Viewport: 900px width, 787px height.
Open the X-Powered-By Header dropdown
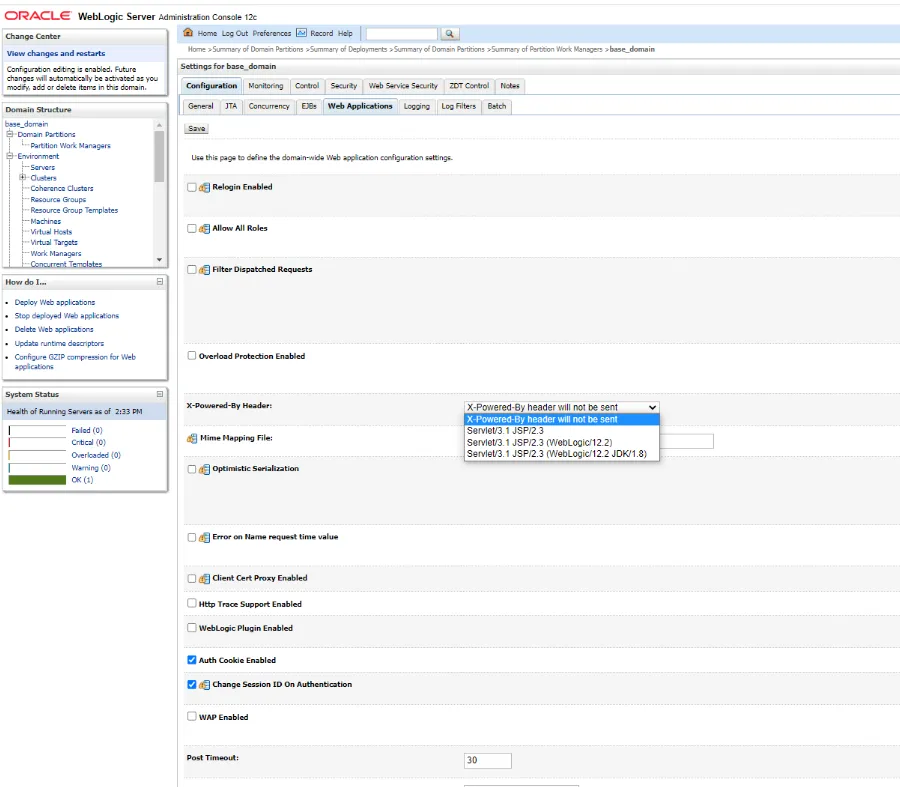click(x=561, y=407)
